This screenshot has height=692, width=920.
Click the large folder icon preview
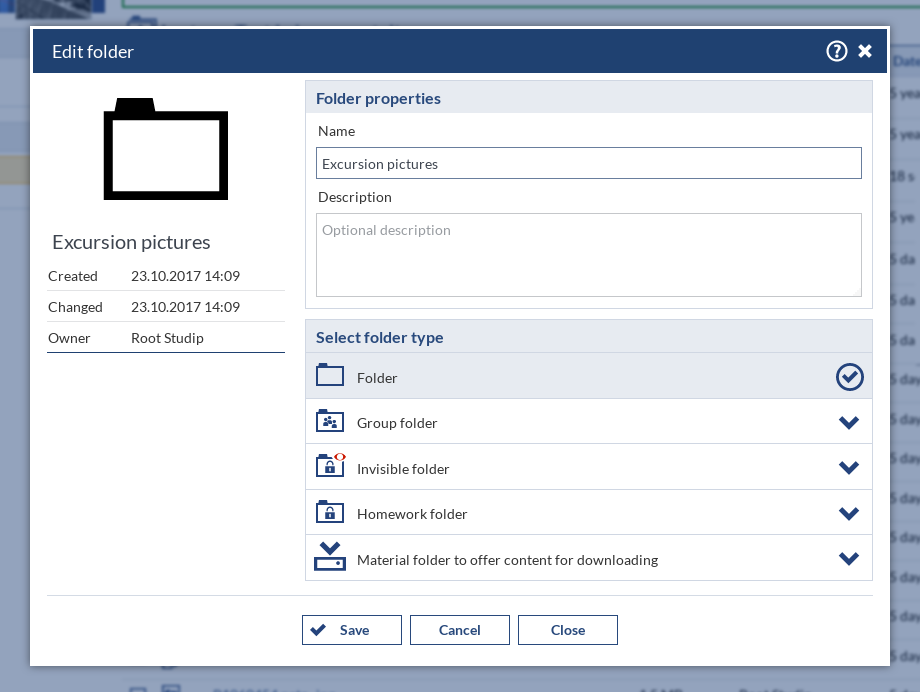point(166,150)
